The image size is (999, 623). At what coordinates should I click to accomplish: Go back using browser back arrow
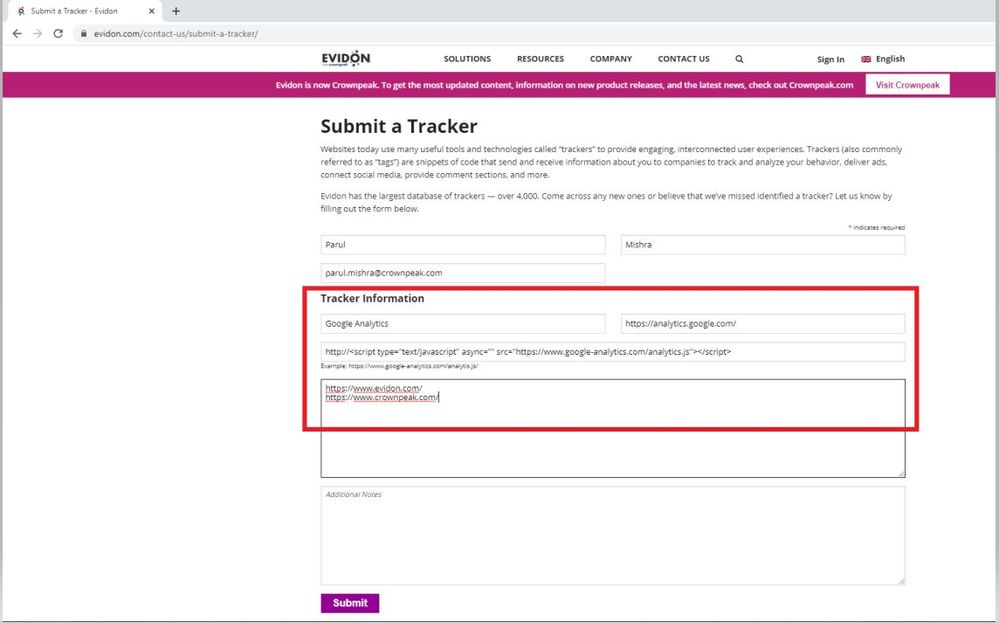[17, 34]
